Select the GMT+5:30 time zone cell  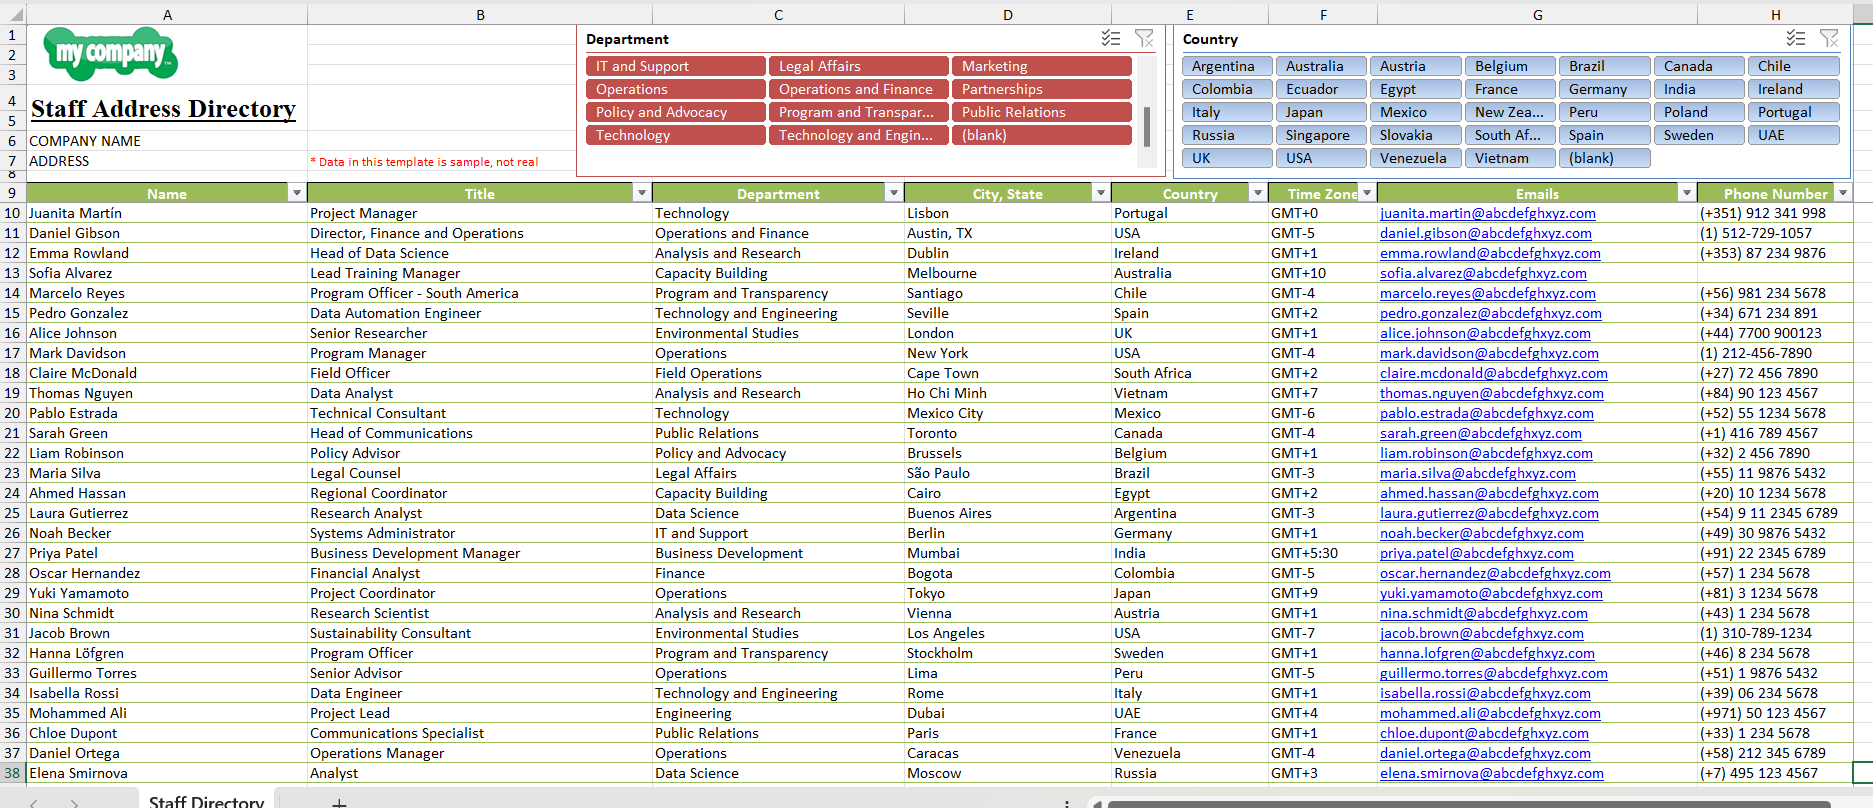tap(1323, 553)
